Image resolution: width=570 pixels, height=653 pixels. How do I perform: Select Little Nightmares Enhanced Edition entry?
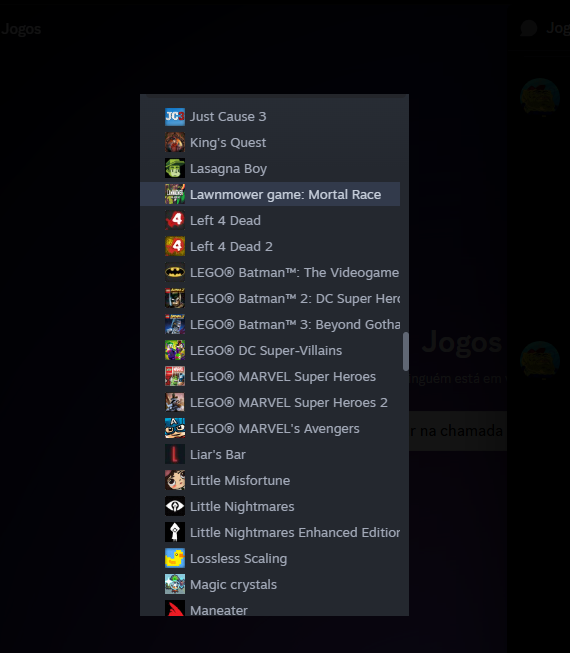click(270, 532)
